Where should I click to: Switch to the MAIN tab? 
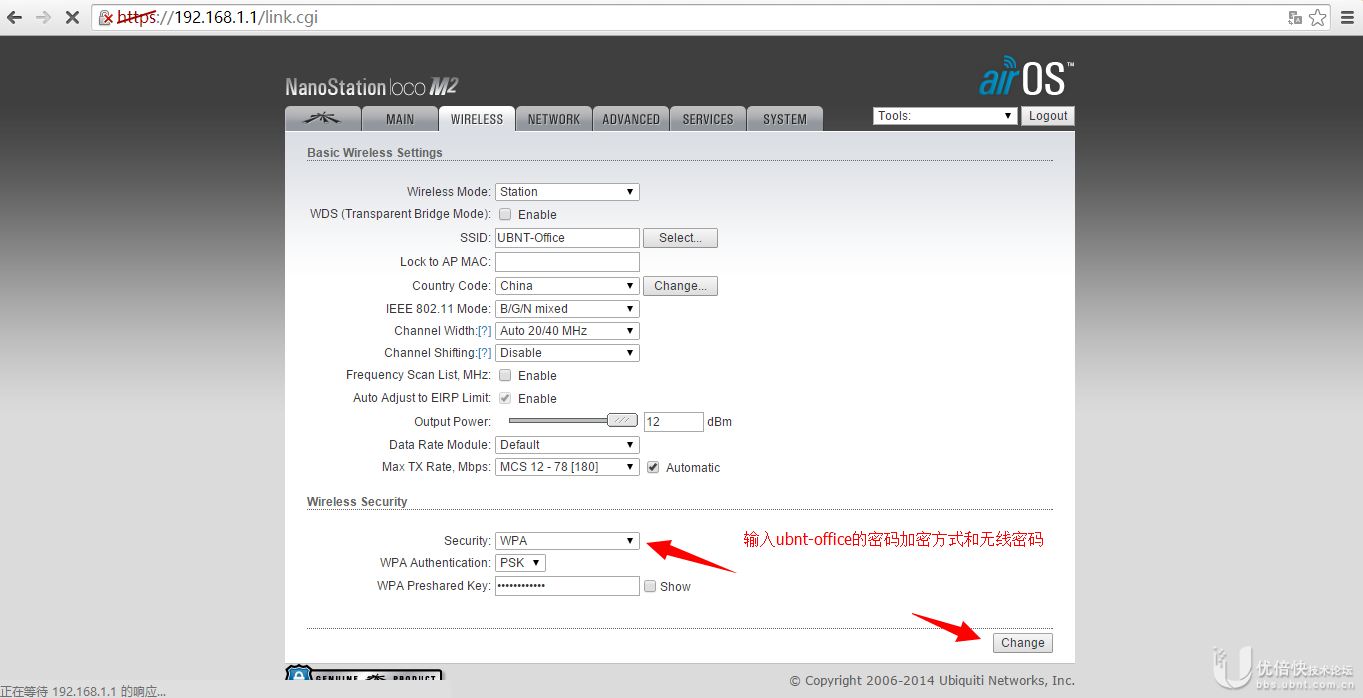[400, 118]
